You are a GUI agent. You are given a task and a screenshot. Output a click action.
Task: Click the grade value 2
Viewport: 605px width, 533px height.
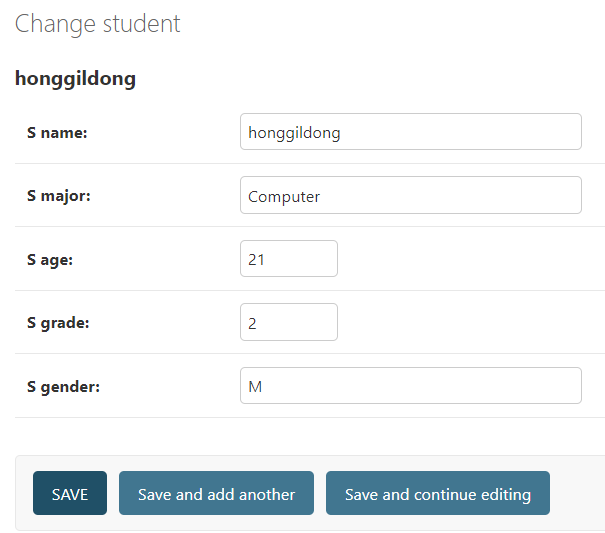[x=253, y=323]
